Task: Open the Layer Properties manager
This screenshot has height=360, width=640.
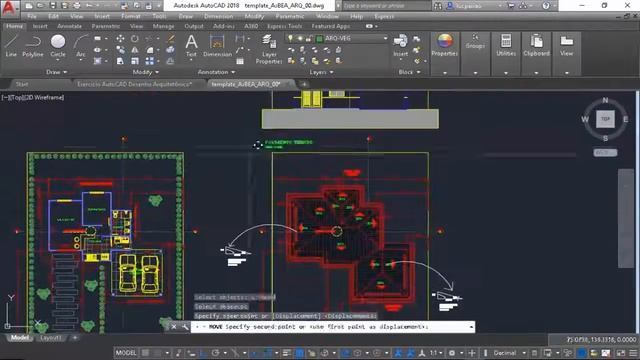Action: tap(269, 49)
